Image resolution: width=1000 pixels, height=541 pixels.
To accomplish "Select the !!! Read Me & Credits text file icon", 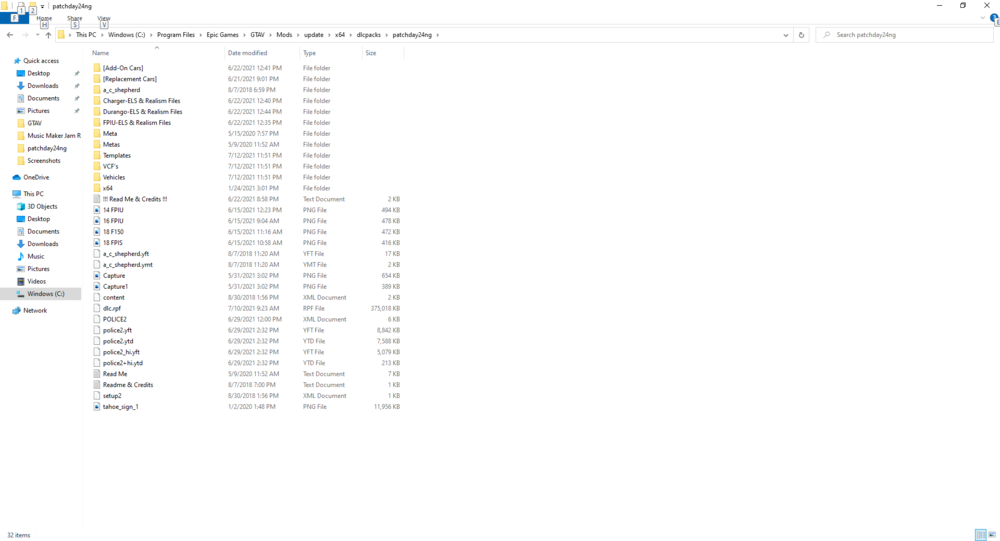I will [x=97, y=199].
